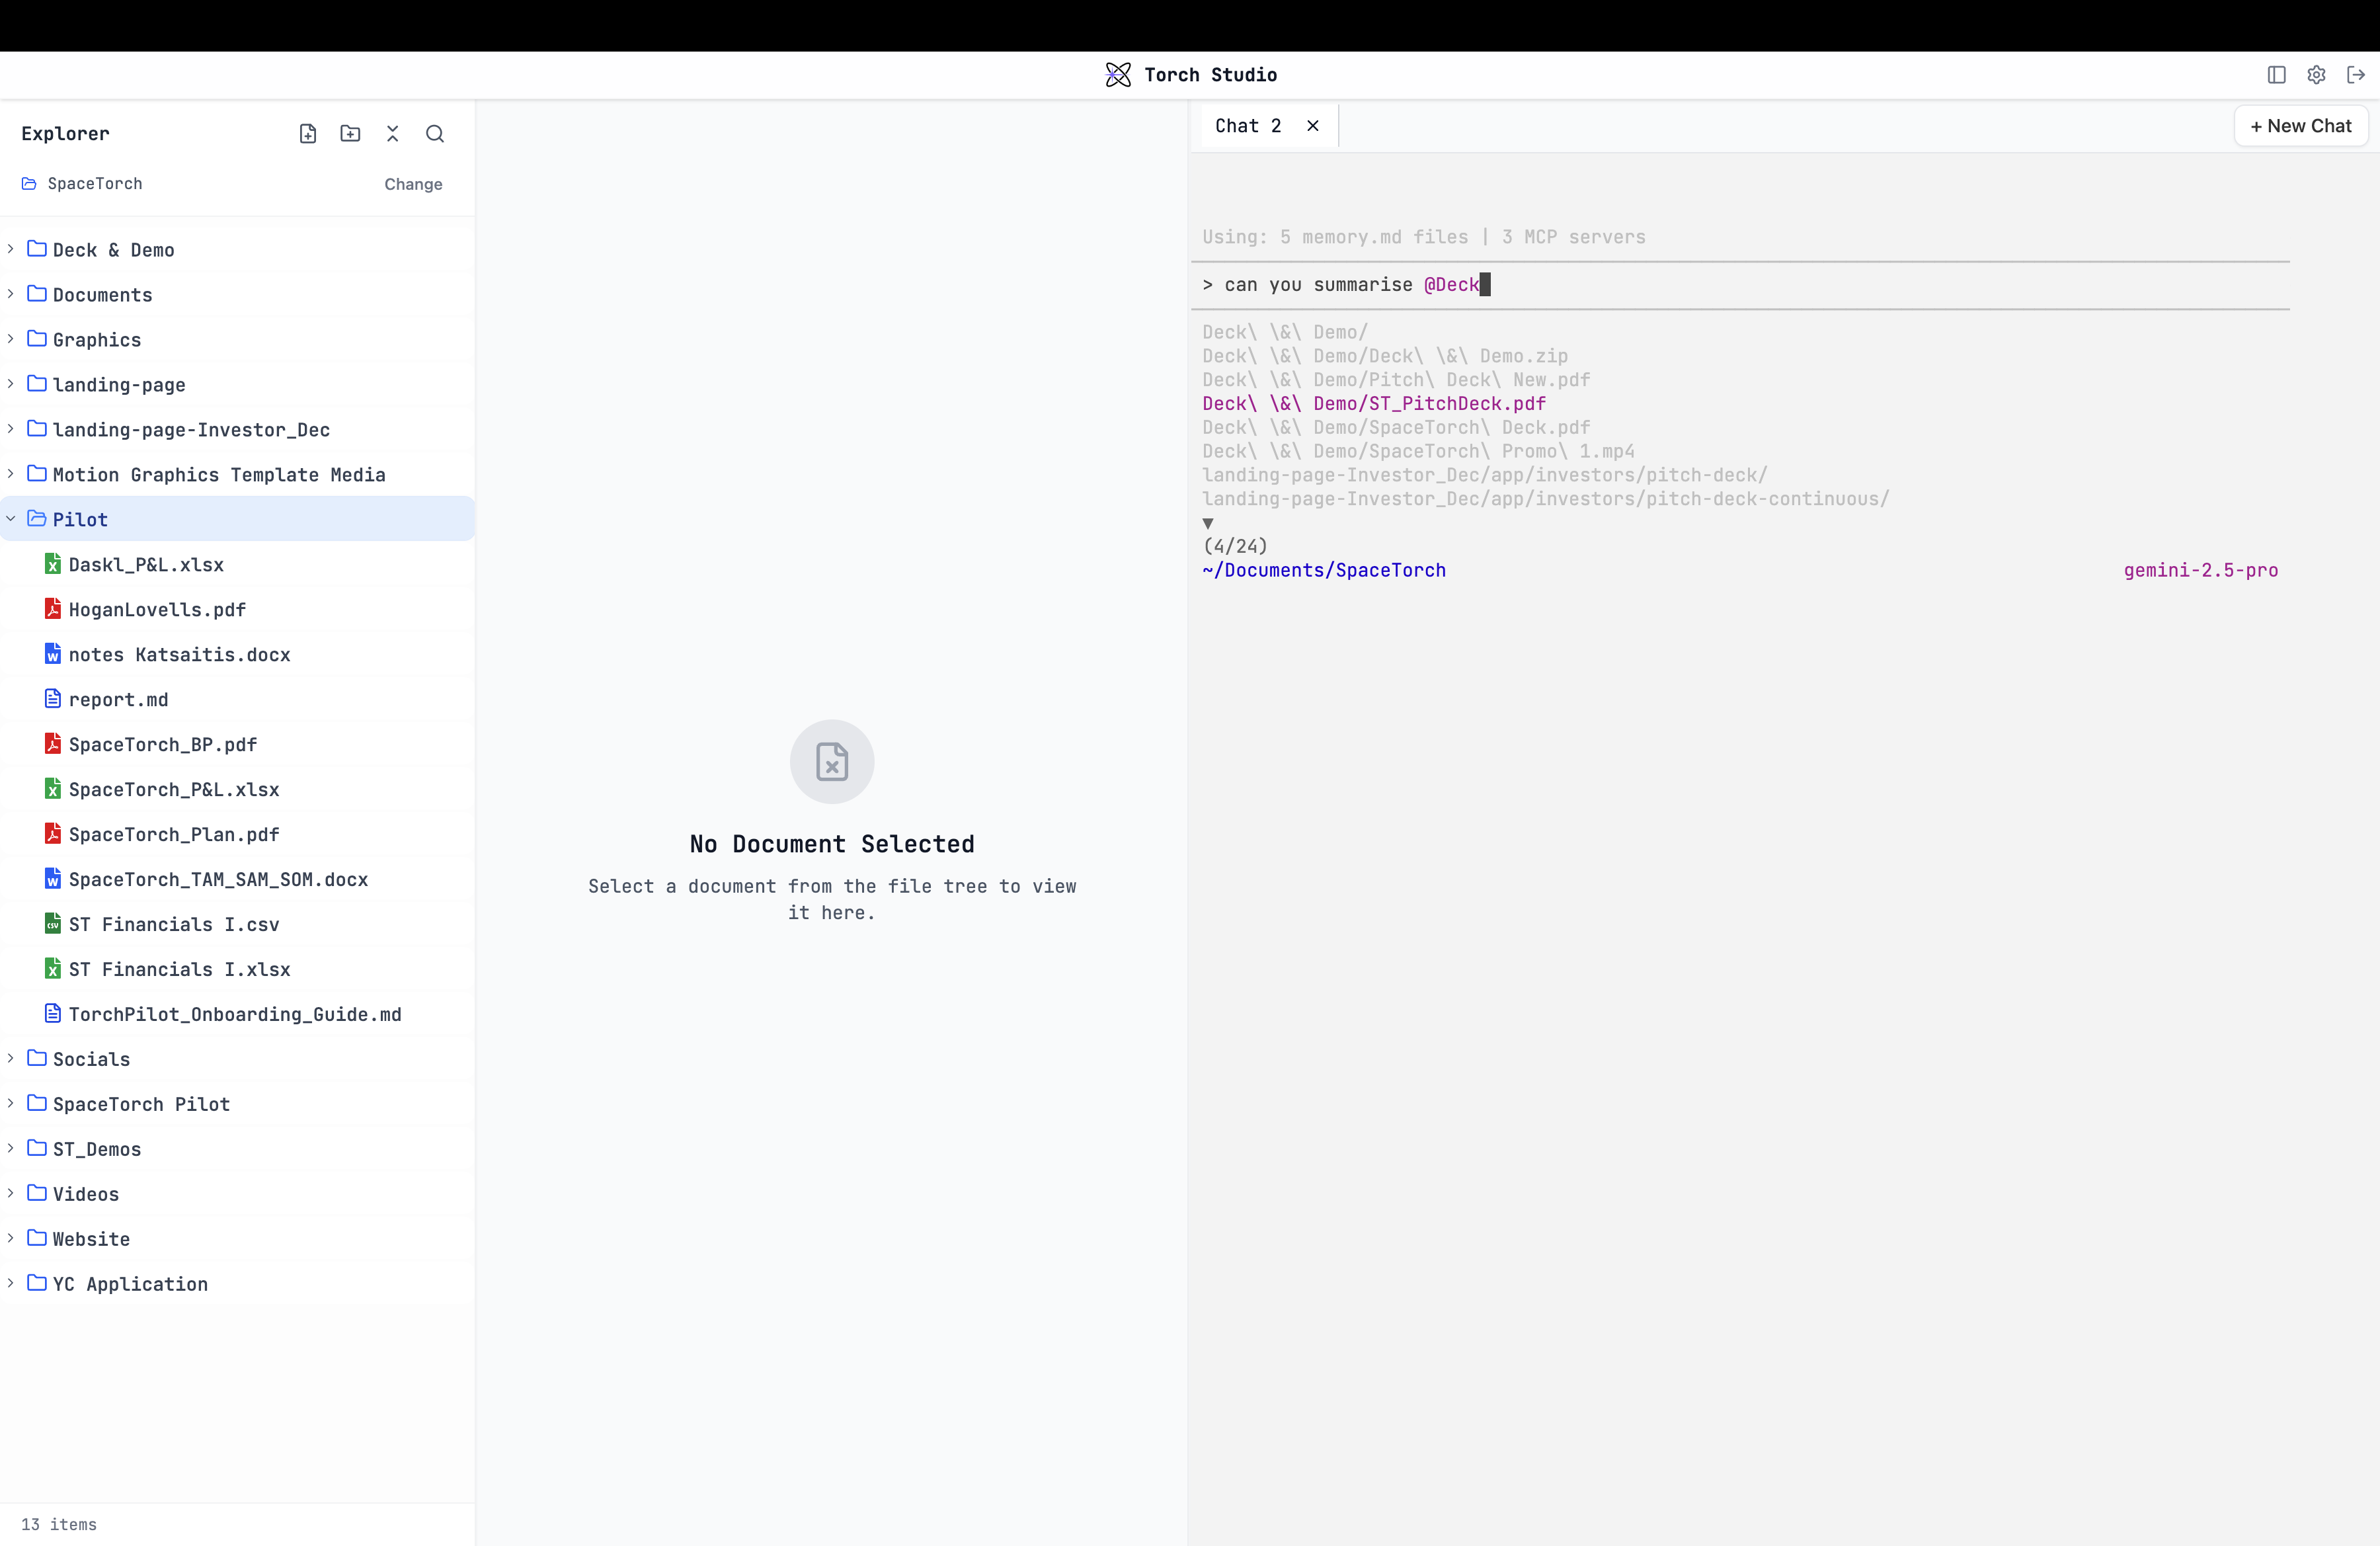Open search in the Explorer header
The width and height of the screenshot is (2380, 1546).
click(x=435, y=134)
